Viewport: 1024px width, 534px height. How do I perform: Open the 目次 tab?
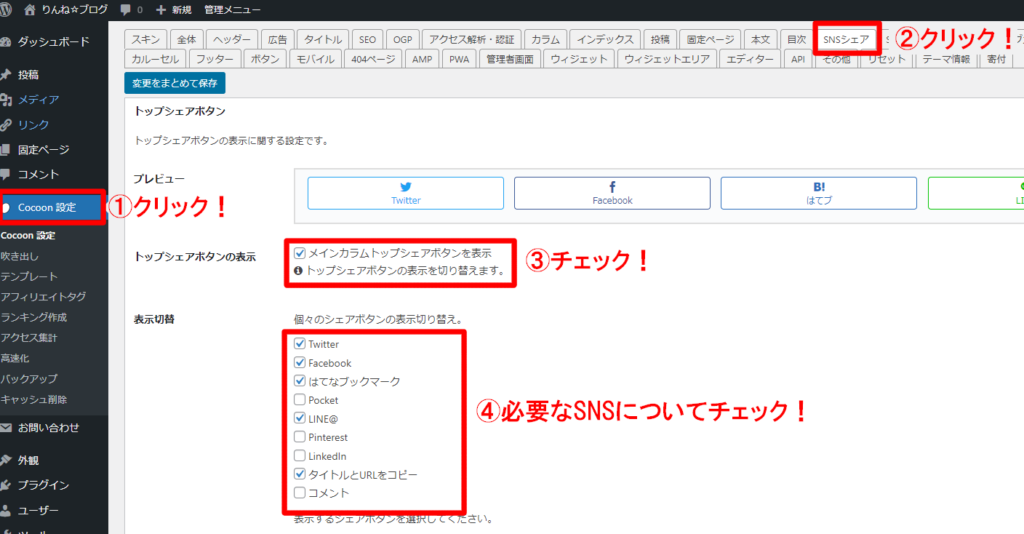coord(797,39)
